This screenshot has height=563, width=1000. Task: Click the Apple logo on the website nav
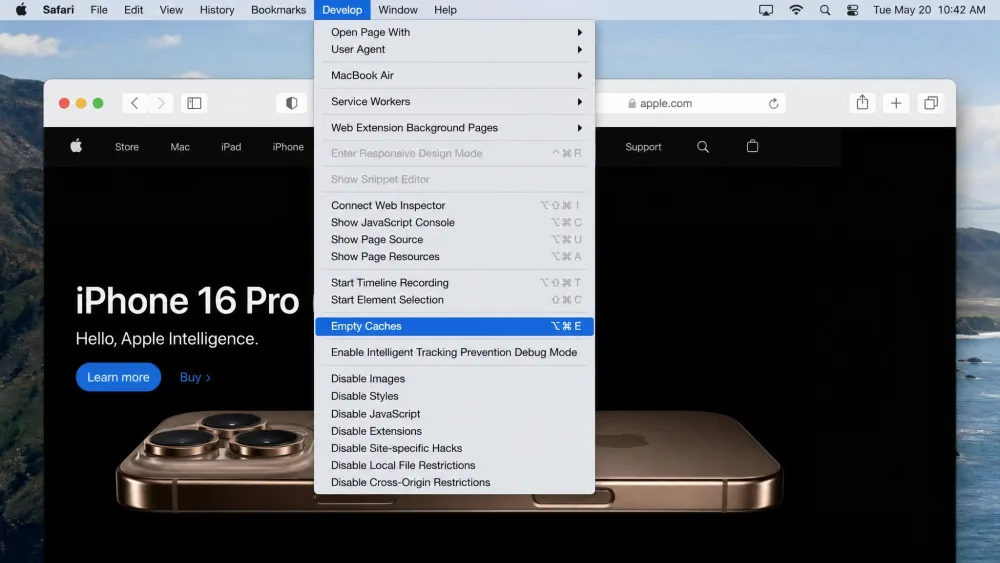tap(76, 147)
